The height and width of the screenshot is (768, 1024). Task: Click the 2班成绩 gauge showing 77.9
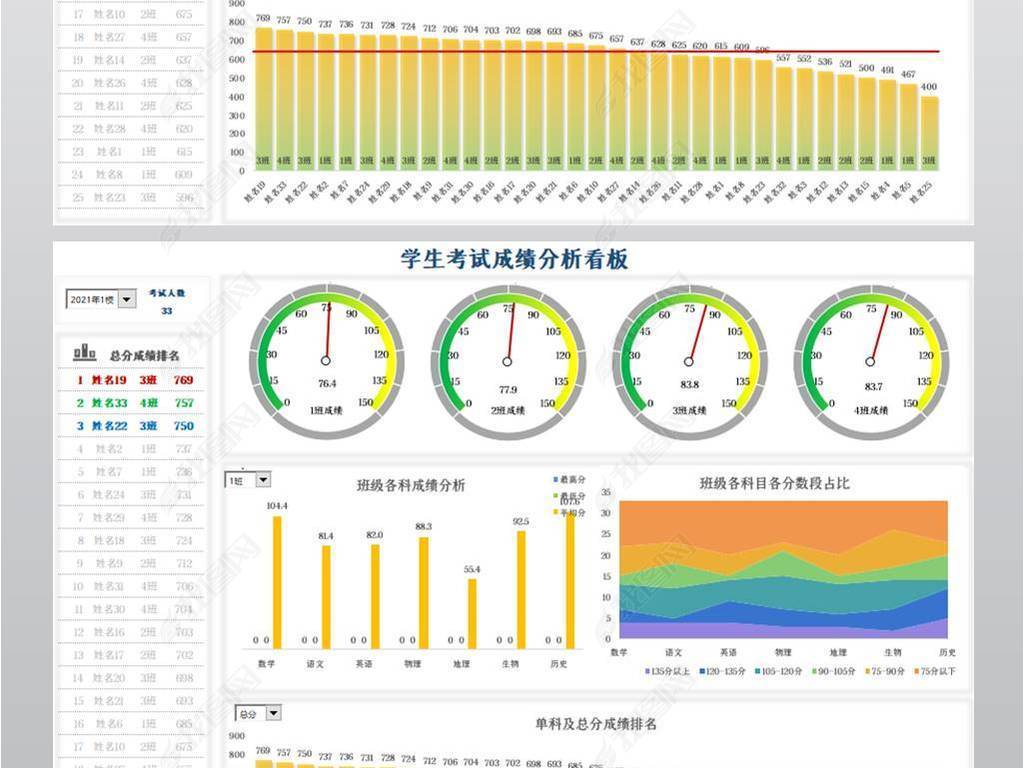click(x=507, y=361)
